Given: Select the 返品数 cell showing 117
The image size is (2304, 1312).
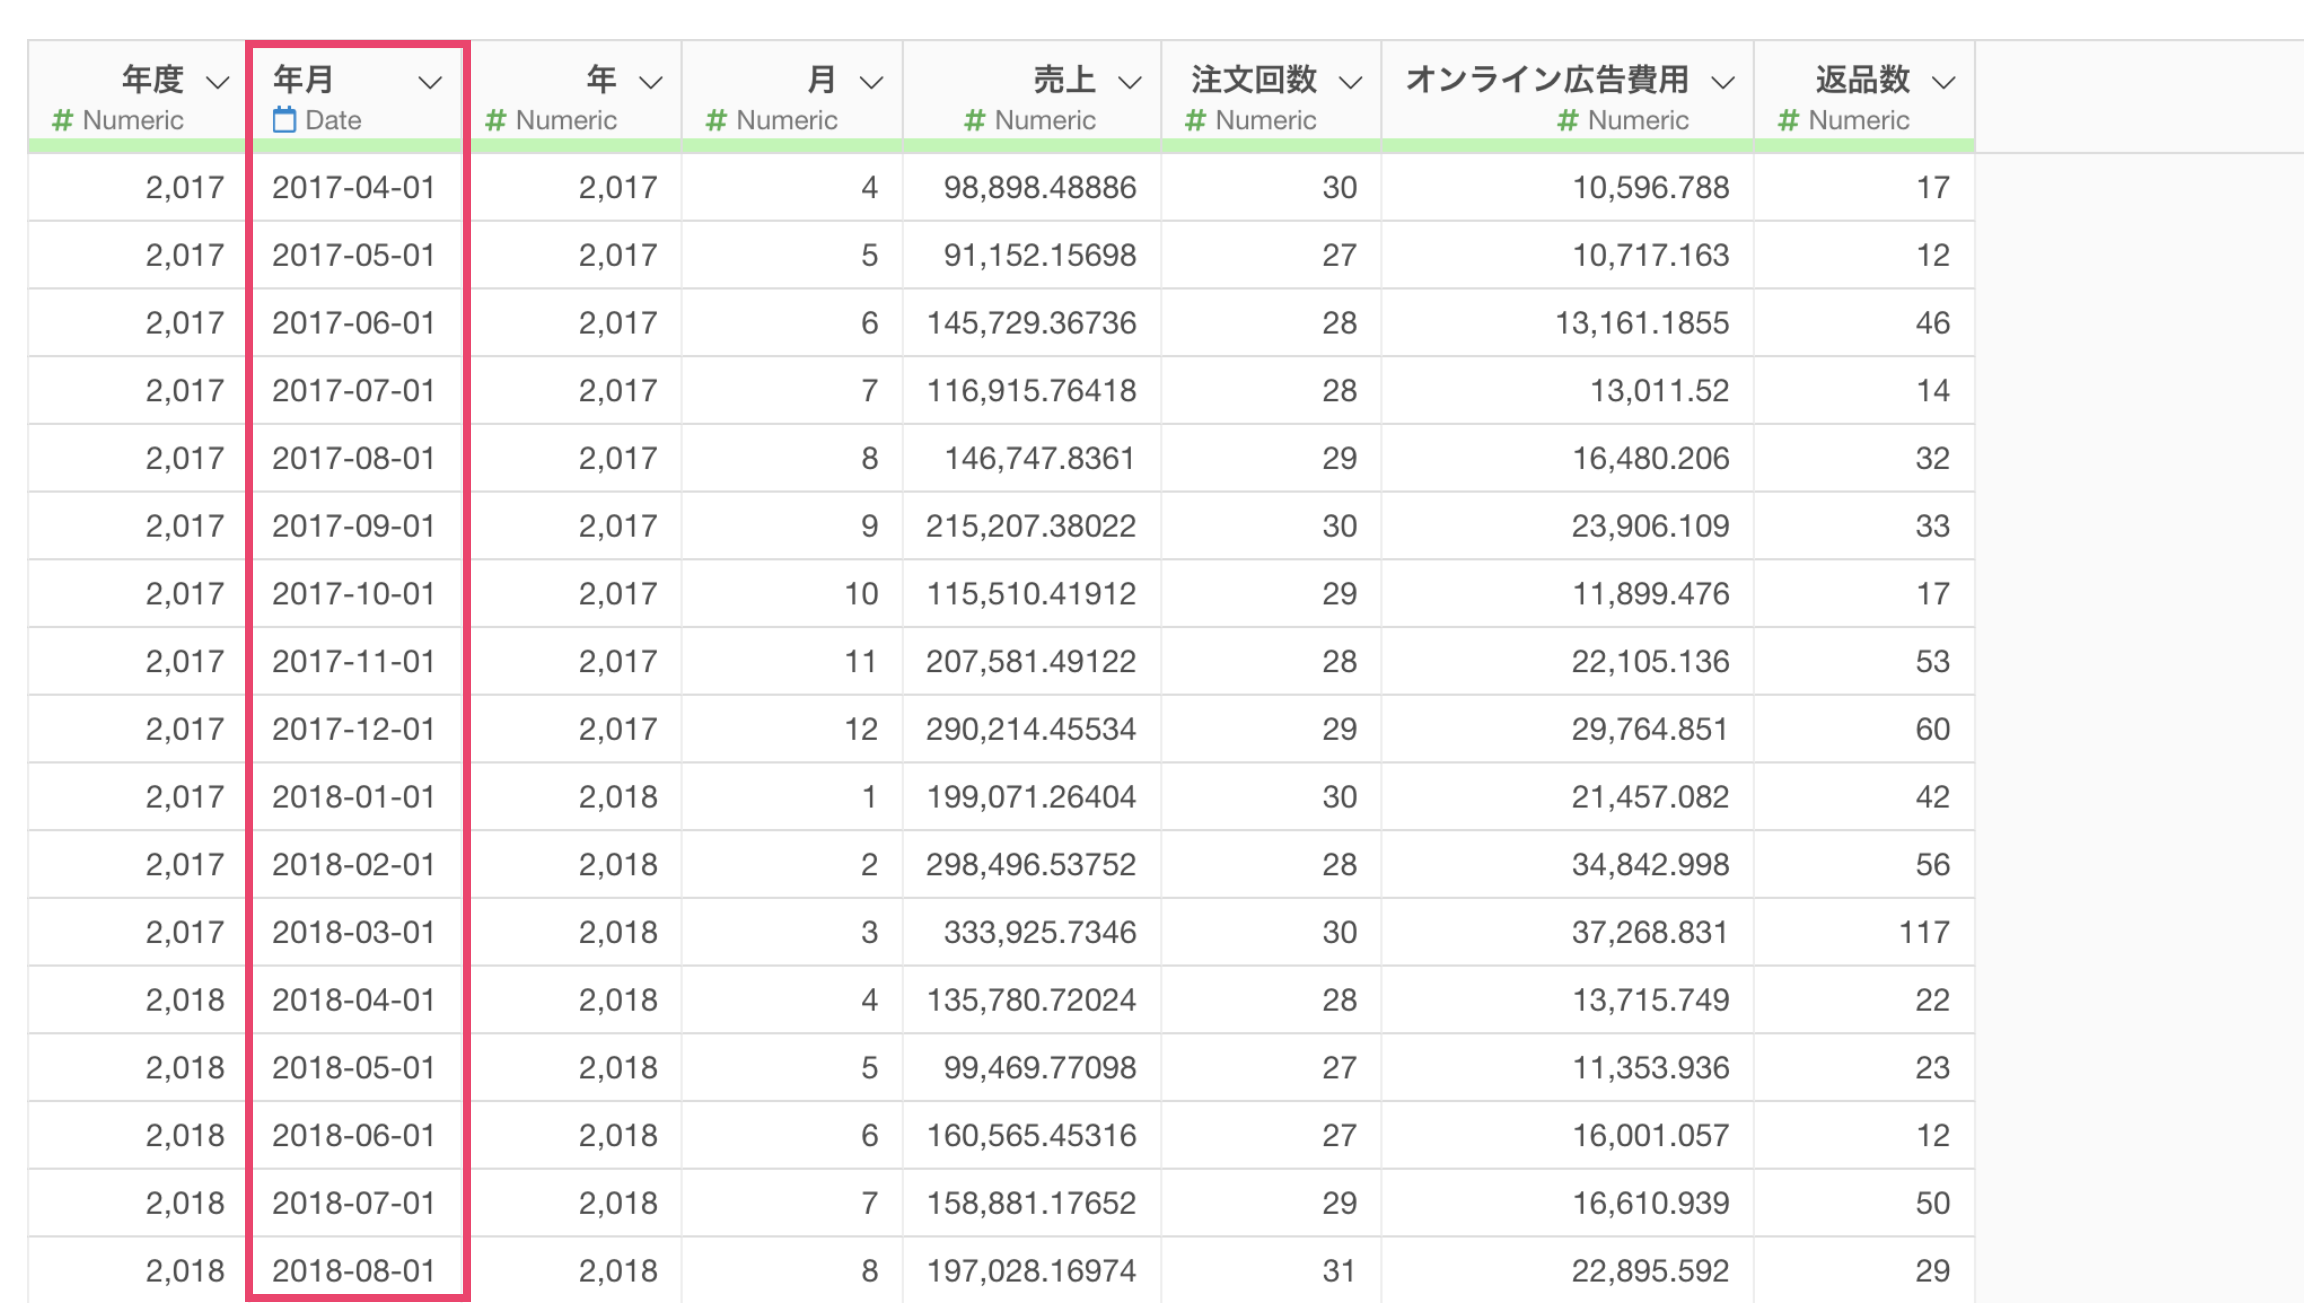Looking at the screenshot, I should [x=1923, y=932].
